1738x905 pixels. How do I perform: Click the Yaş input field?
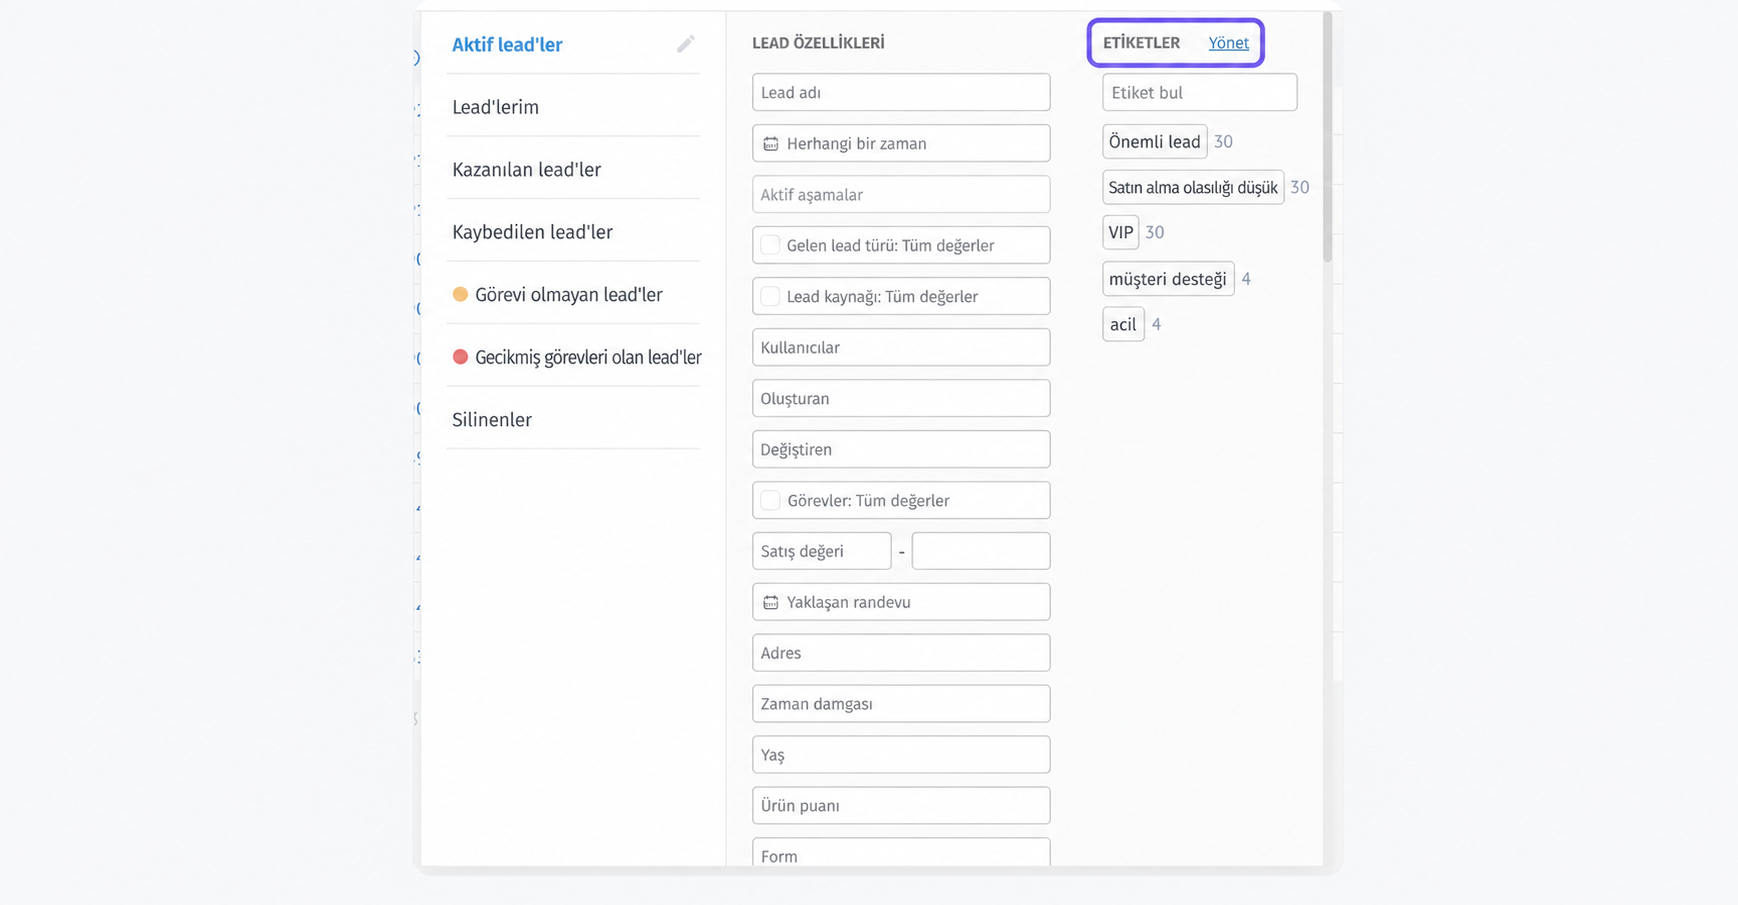pos(901,755)
